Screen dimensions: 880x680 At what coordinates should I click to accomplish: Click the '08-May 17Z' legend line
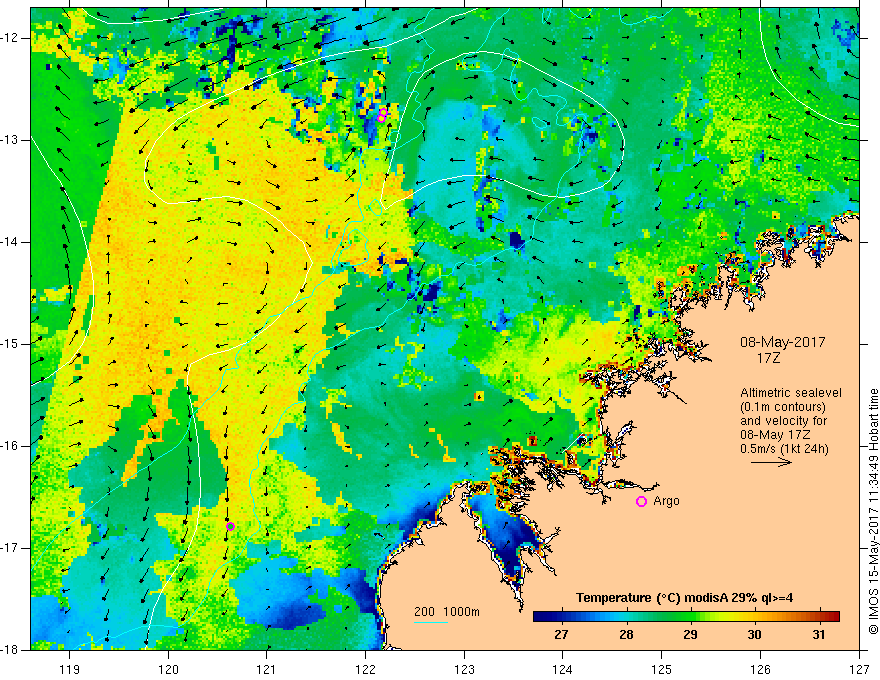pyautogui.click(x=775, y=435)
